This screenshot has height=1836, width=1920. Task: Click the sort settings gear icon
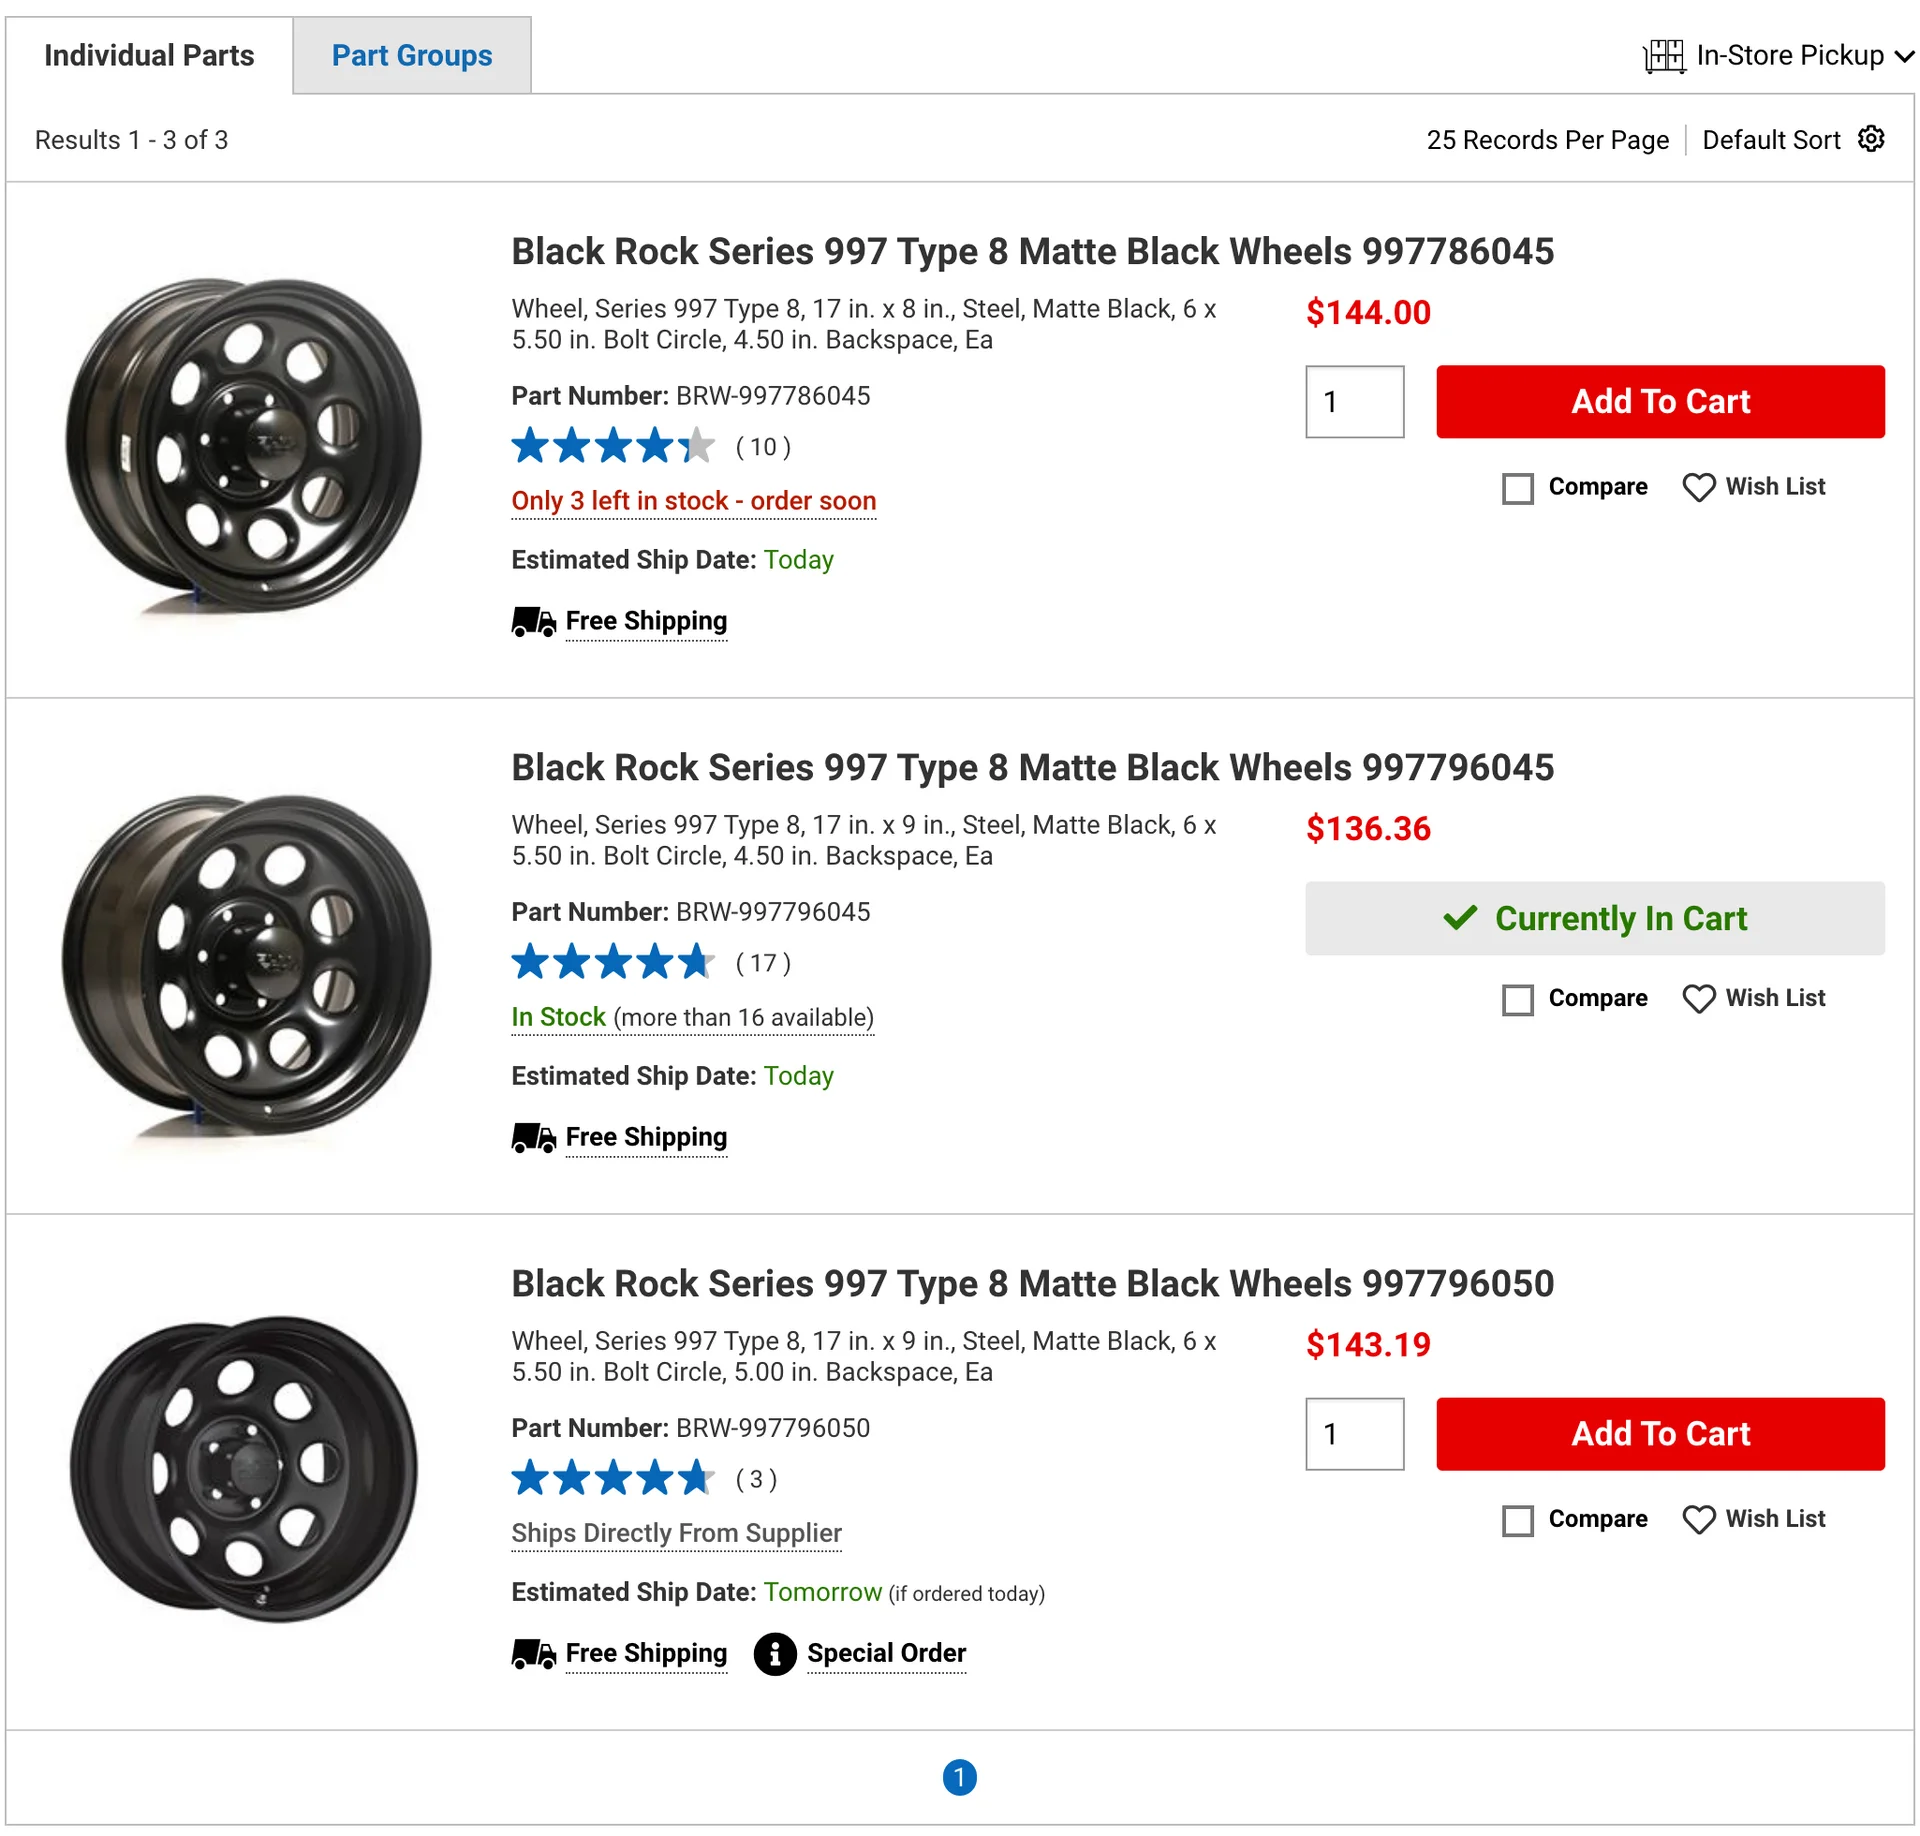[x=1871, y=139]
